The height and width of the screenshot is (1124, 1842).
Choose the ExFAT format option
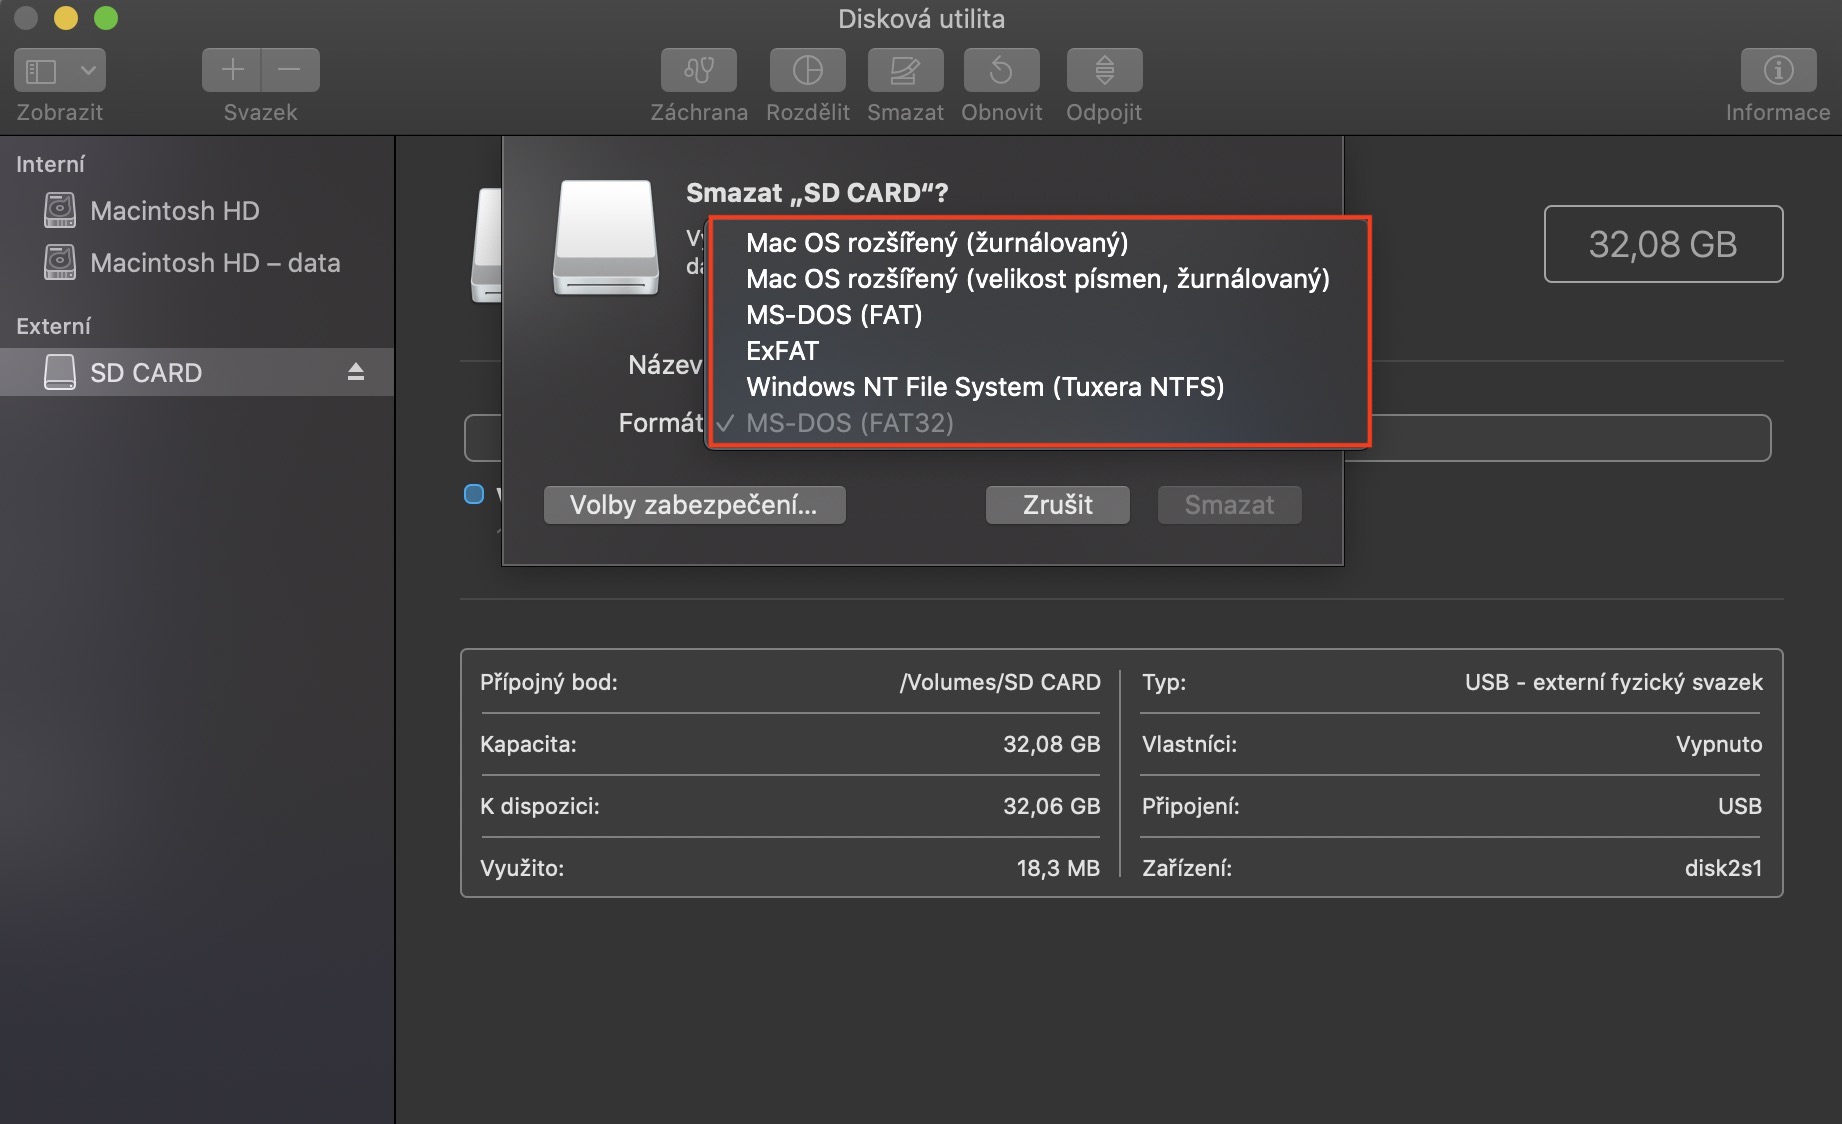1038,351
